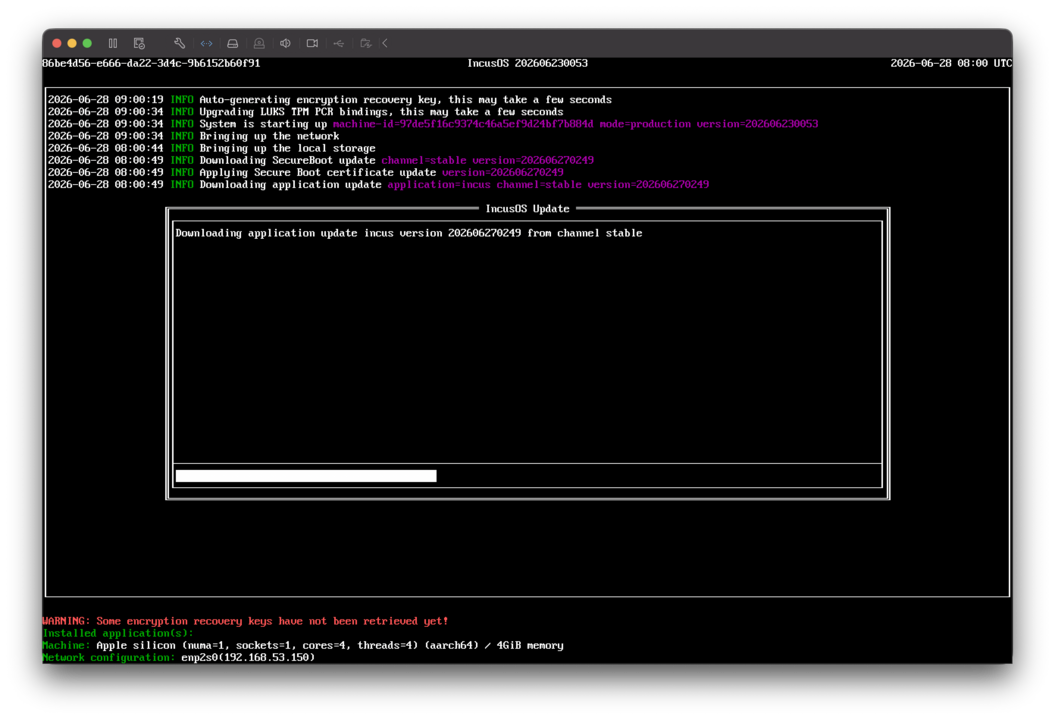Click the 'IncusOS 202606230053' header title
Screen dimensions: 1055x720
528,63
